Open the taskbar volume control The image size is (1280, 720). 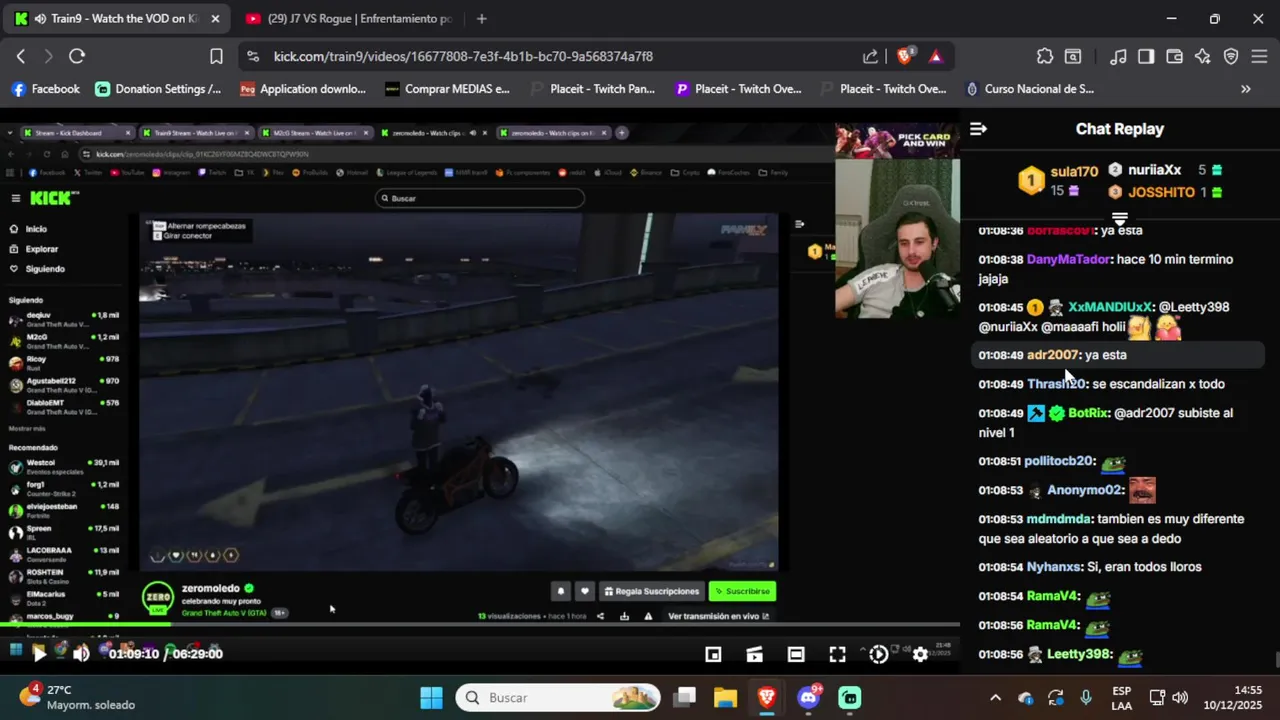1180,697
